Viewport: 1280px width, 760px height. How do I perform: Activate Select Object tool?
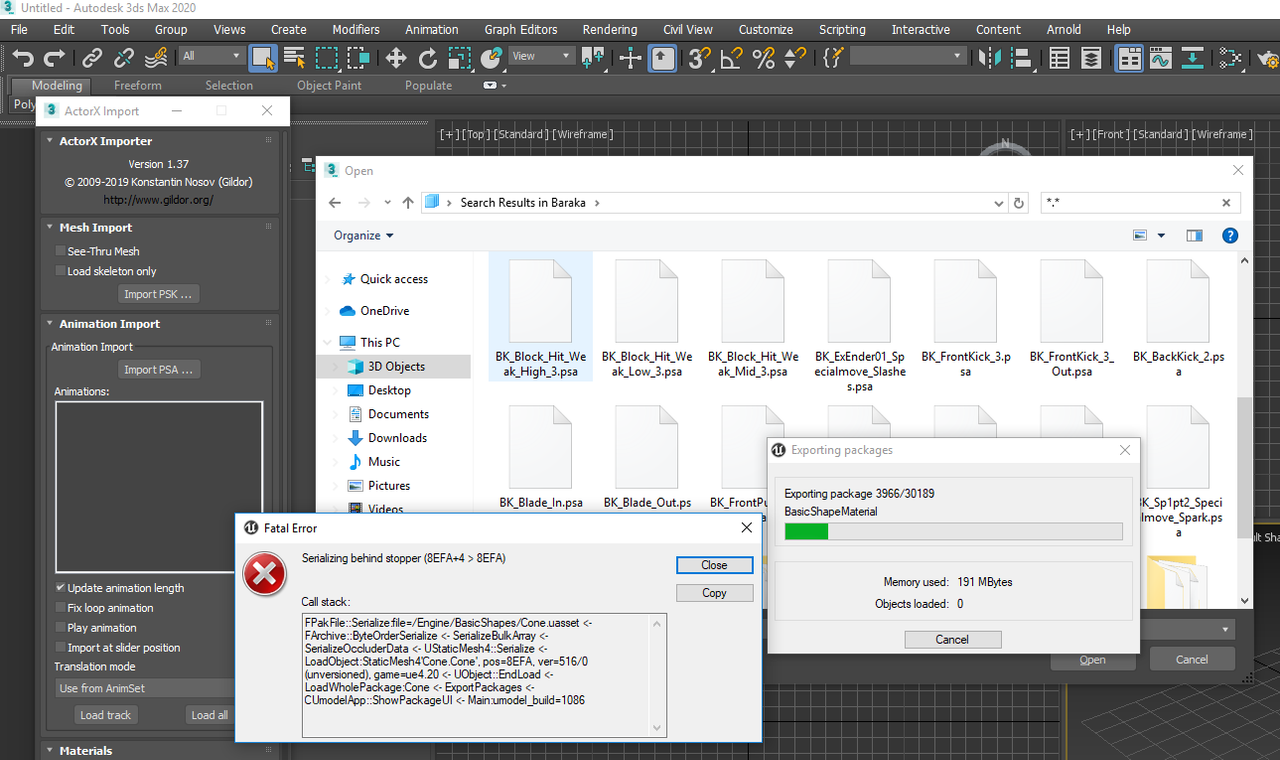point(263,58)
